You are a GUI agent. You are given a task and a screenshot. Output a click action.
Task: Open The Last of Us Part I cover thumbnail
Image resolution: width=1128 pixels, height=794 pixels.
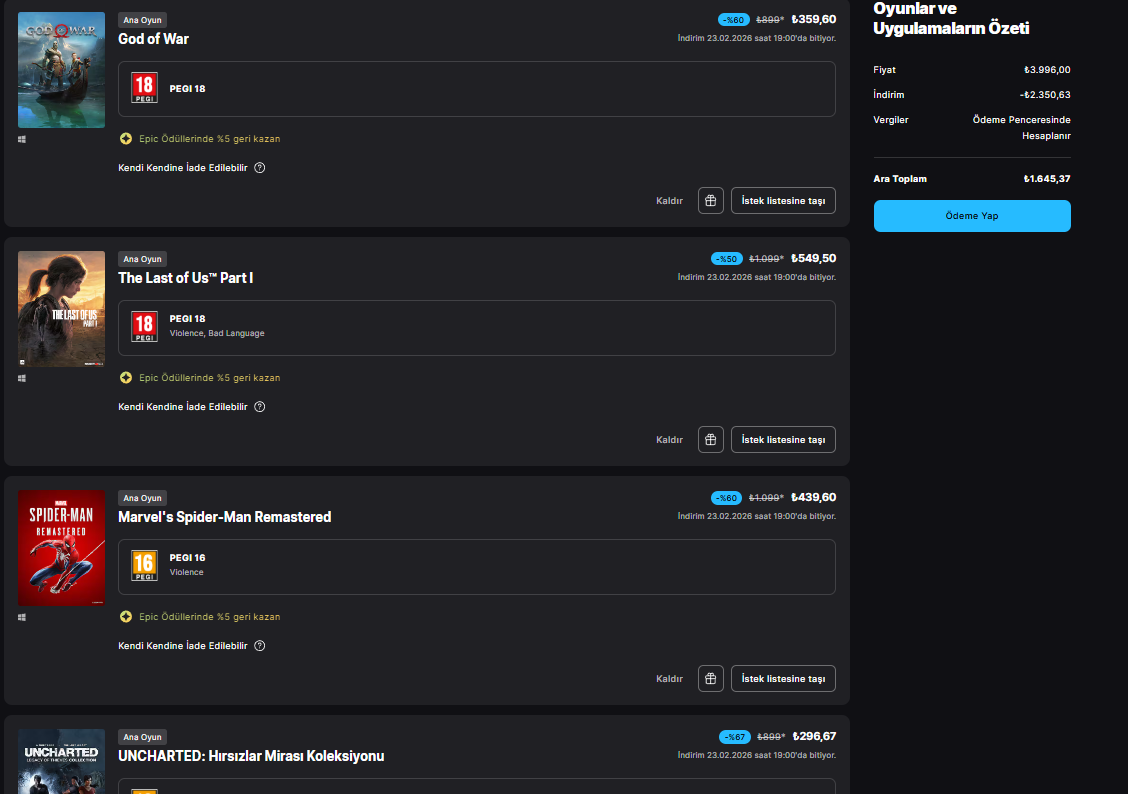[x=61, y=309]
